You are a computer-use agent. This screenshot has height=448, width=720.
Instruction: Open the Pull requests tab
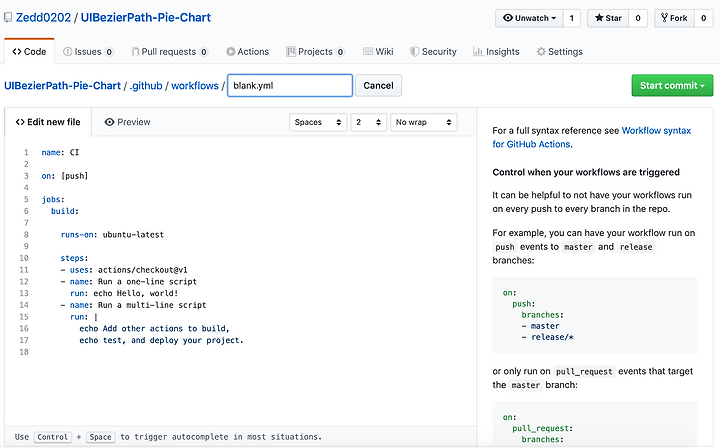click(170, 51)
